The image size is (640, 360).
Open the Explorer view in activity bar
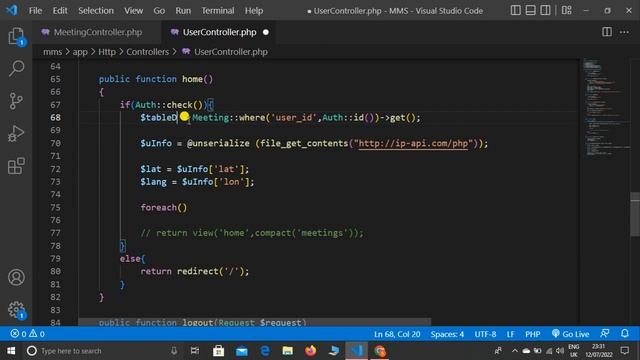pyautogui.click(x=16, y=36)
